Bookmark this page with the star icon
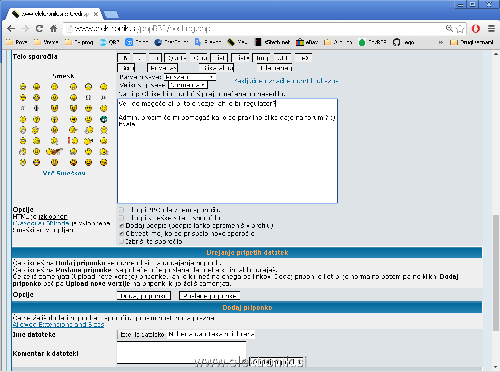Screen dimensions: 500x372 [x=460, y=29]
